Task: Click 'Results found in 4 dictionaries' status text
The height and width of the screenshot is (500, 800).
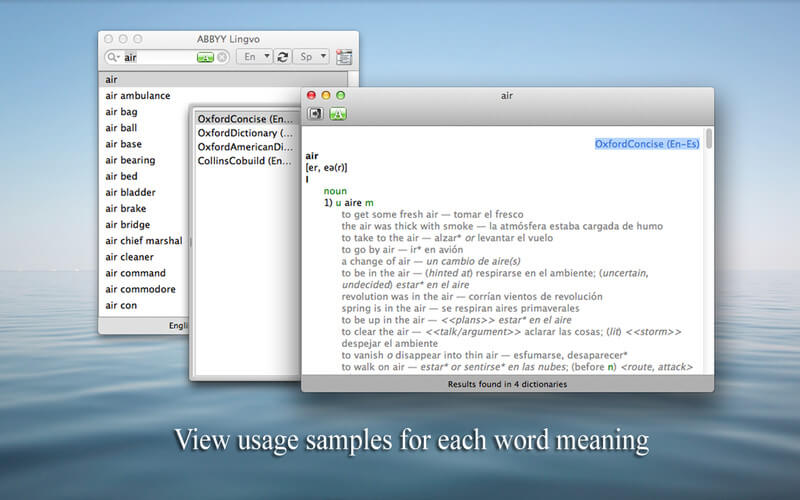Action: [x=507, y=384]
